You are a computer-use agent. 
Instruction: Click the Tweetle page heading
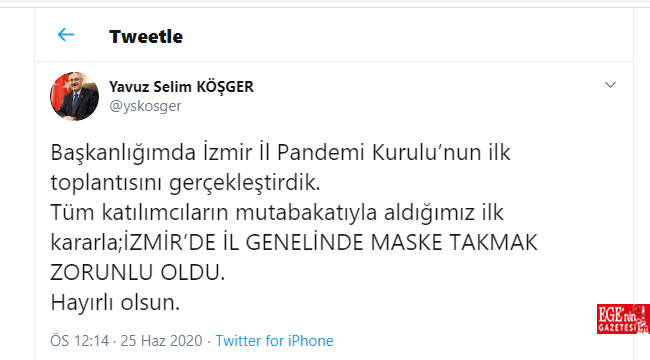point(146,36)
